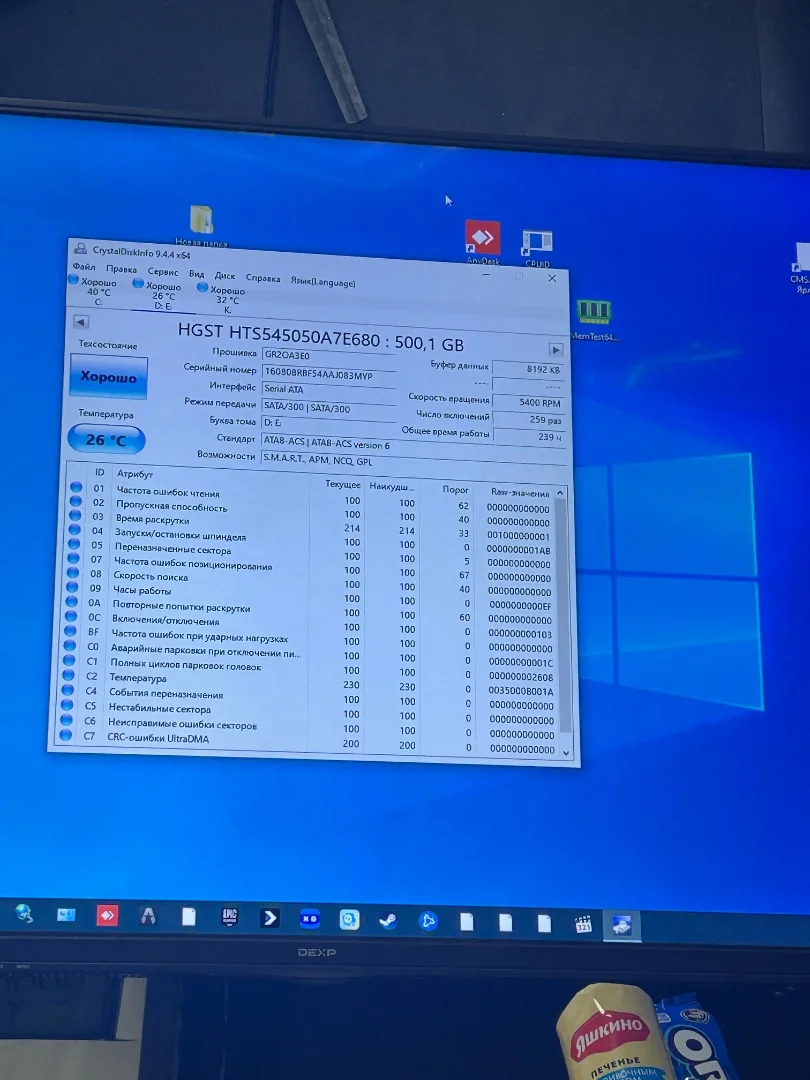810x1080 pixels.
Task: Click status circle of attribute 09
Action: point(72,588)
